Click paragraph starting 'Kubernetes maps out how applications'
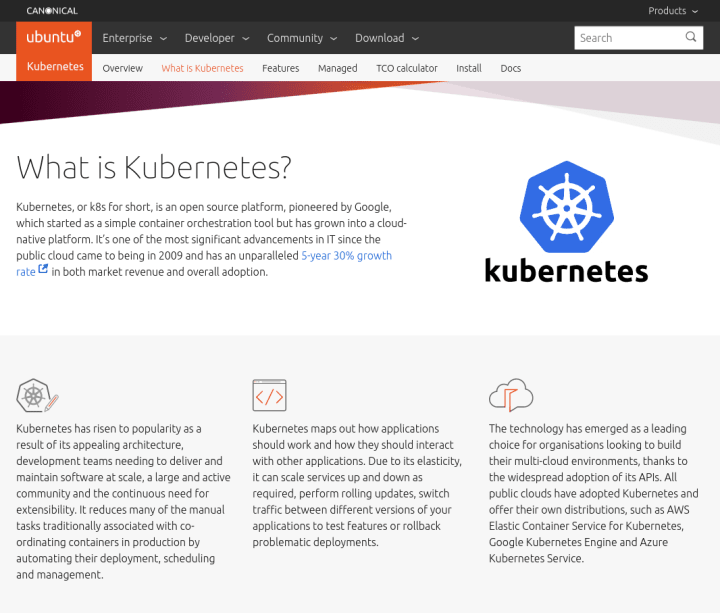Image resolution: width=720 pixels, height=613 pixels. click(357, 485)
